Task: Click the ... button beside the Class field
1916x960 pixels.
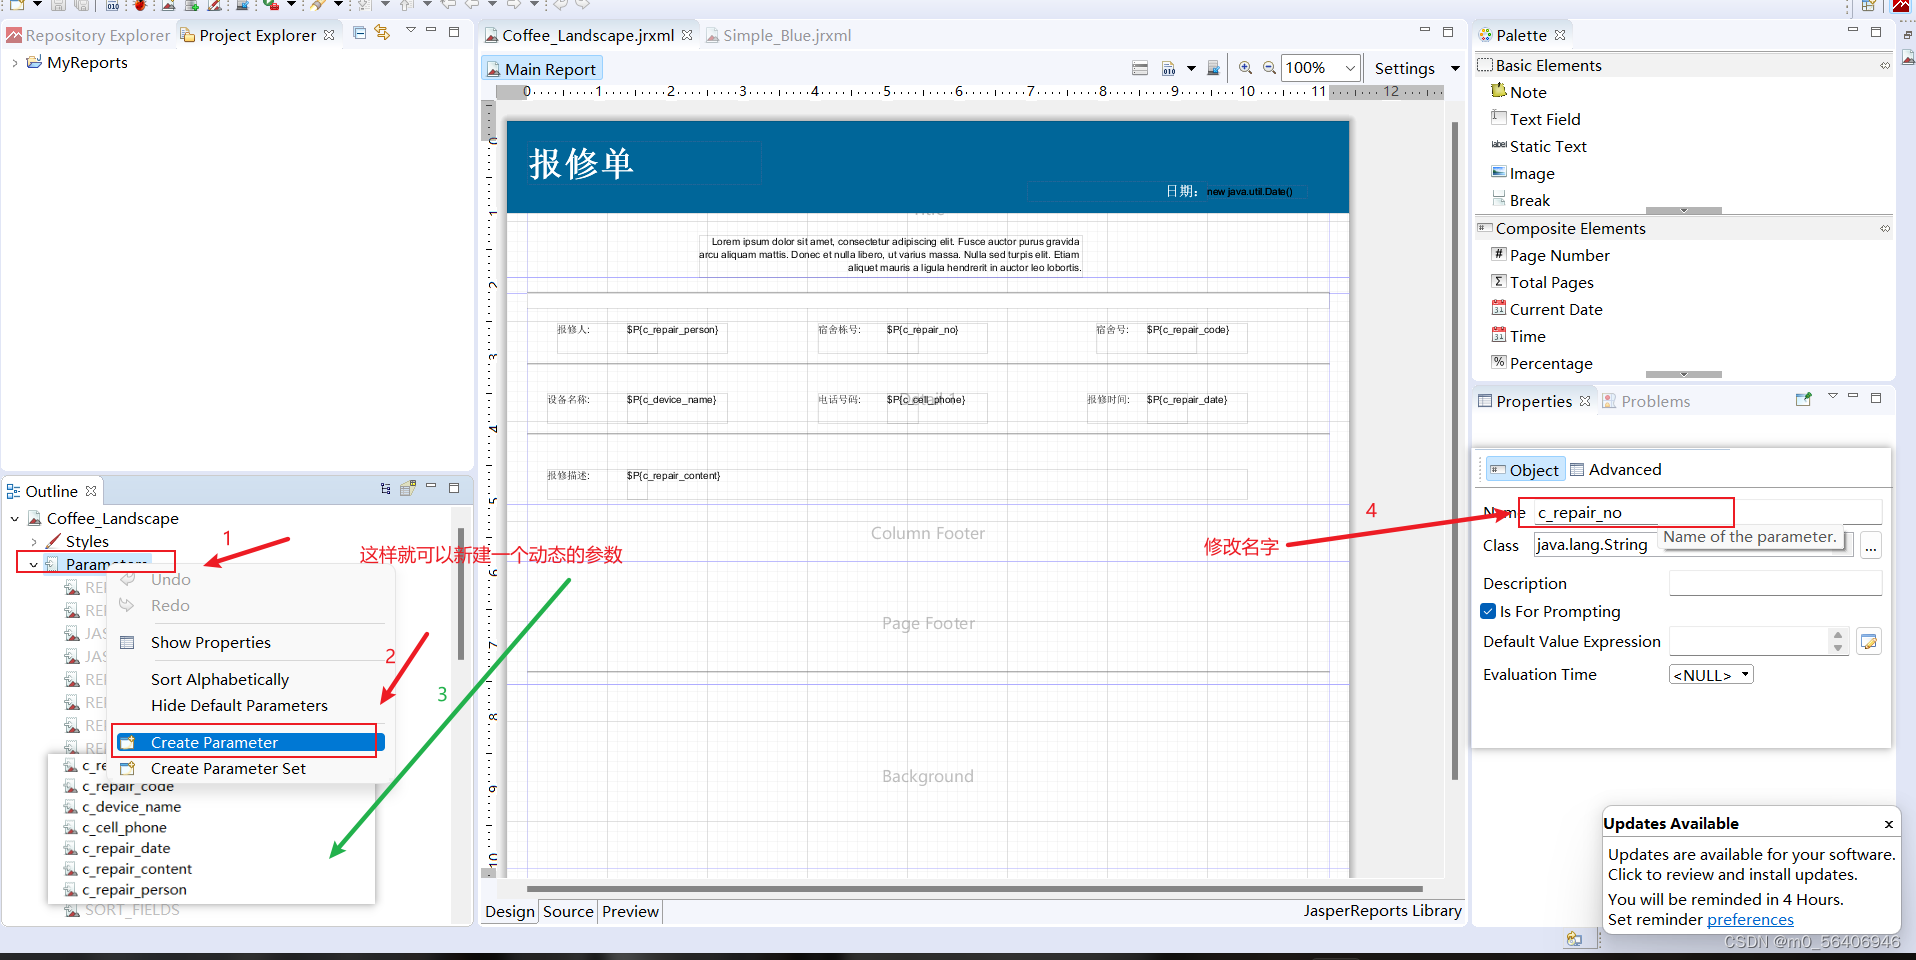Action: pyautogui.click(x=1870, y=545)
